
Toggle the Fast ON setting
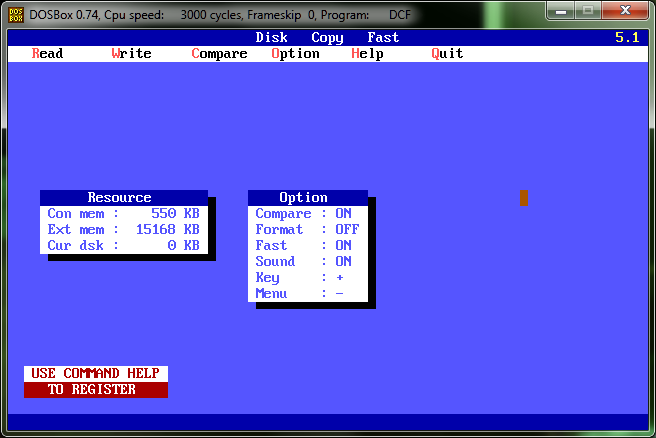(307, 246)
